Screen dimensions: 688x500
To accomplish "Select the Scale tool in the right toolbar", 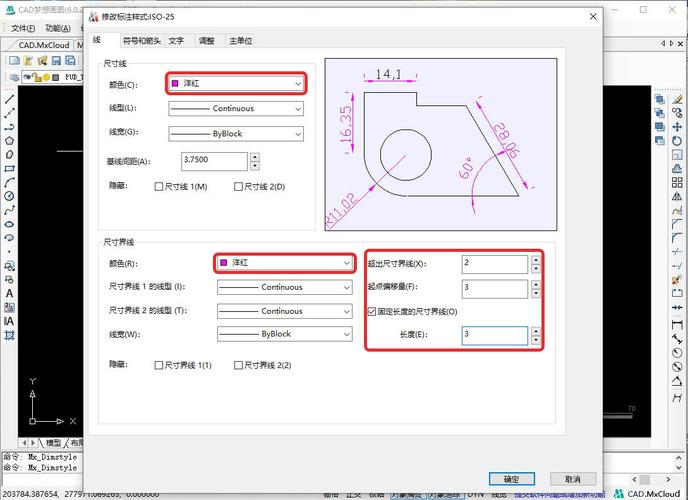I will [677, 154].
